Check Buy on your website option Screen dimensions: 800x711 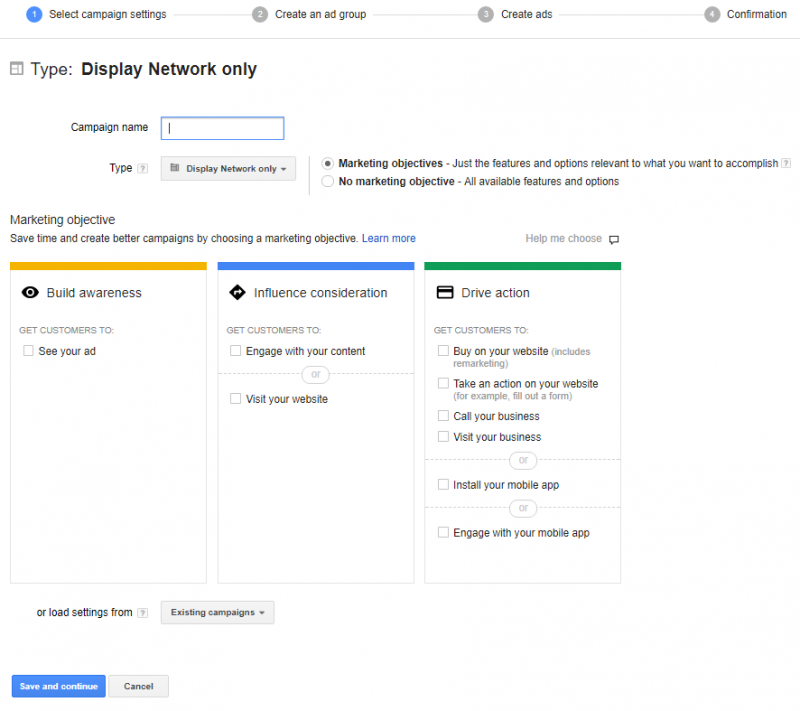[x=443, y=350]
